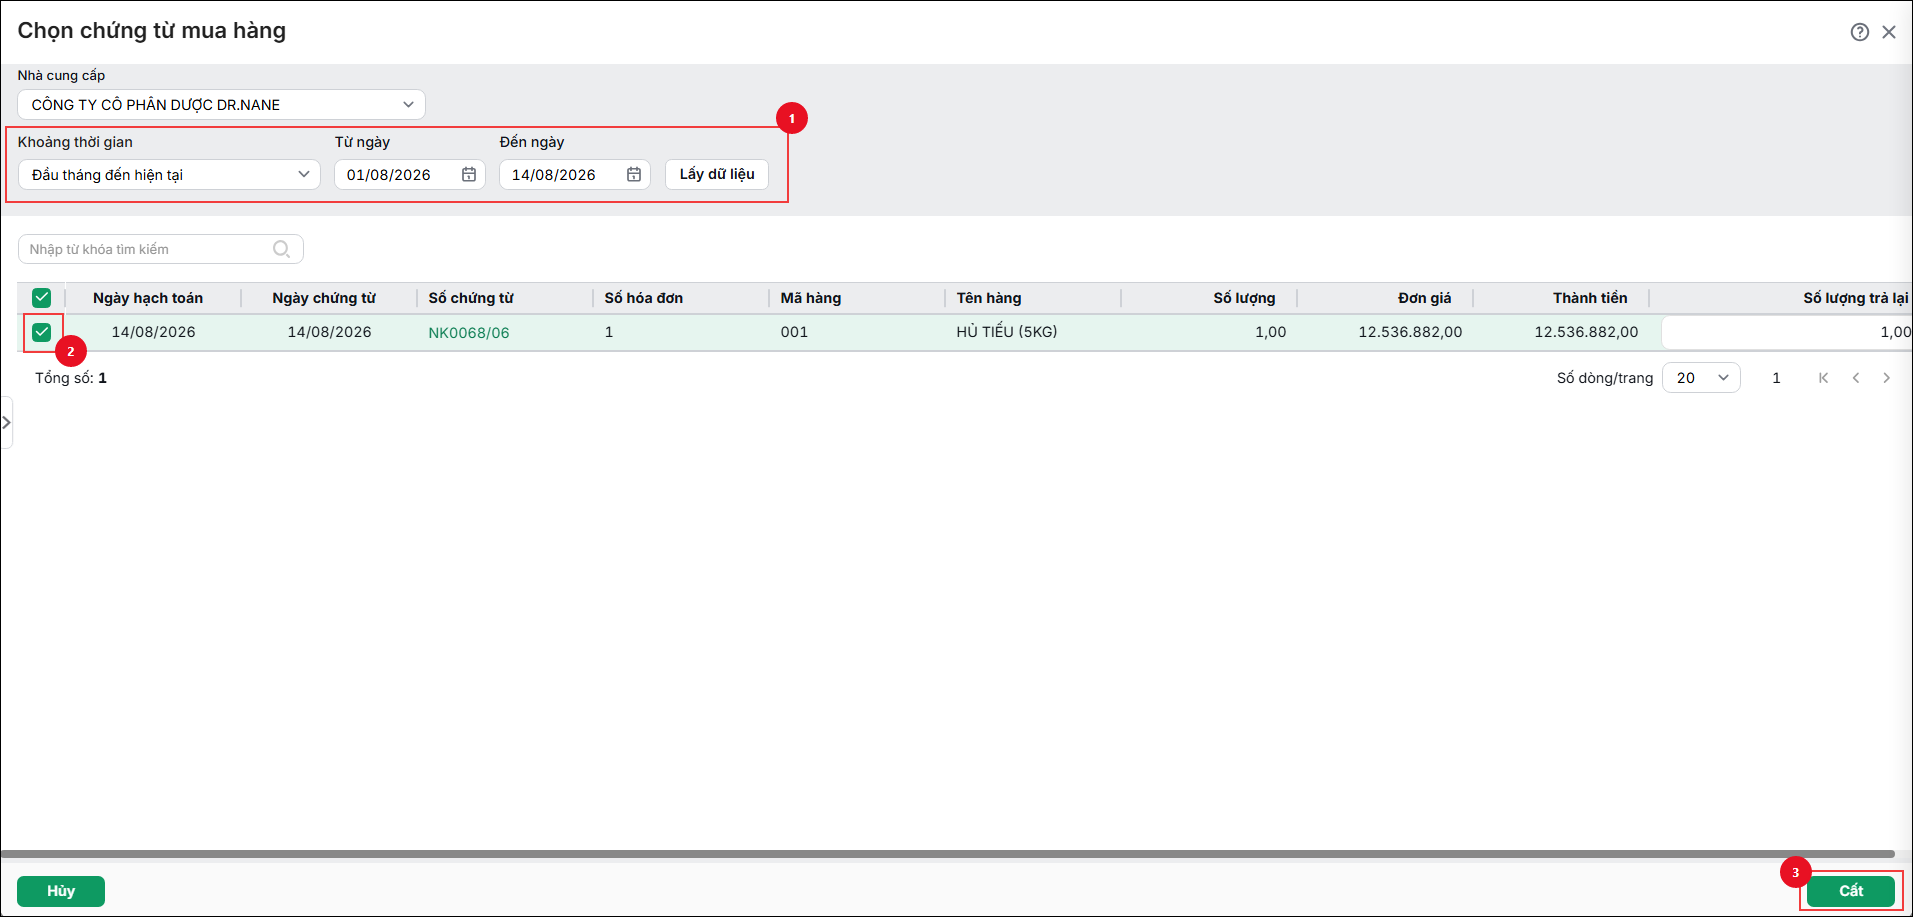Click the search magnifier icon
This screenshot has height=917, width=1913.
coord(282,249)
